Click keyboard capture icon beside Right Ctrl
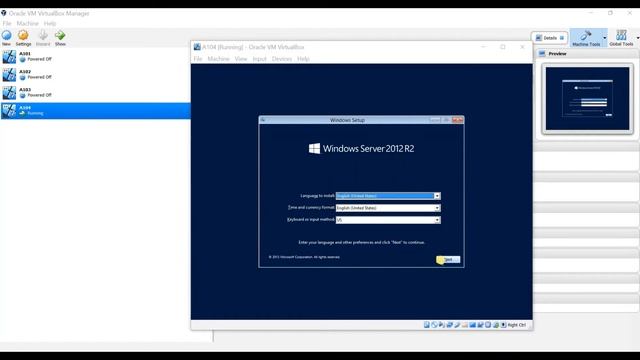Image resolution: width=640 pixels, height=360 pixels. coord(504,325)
